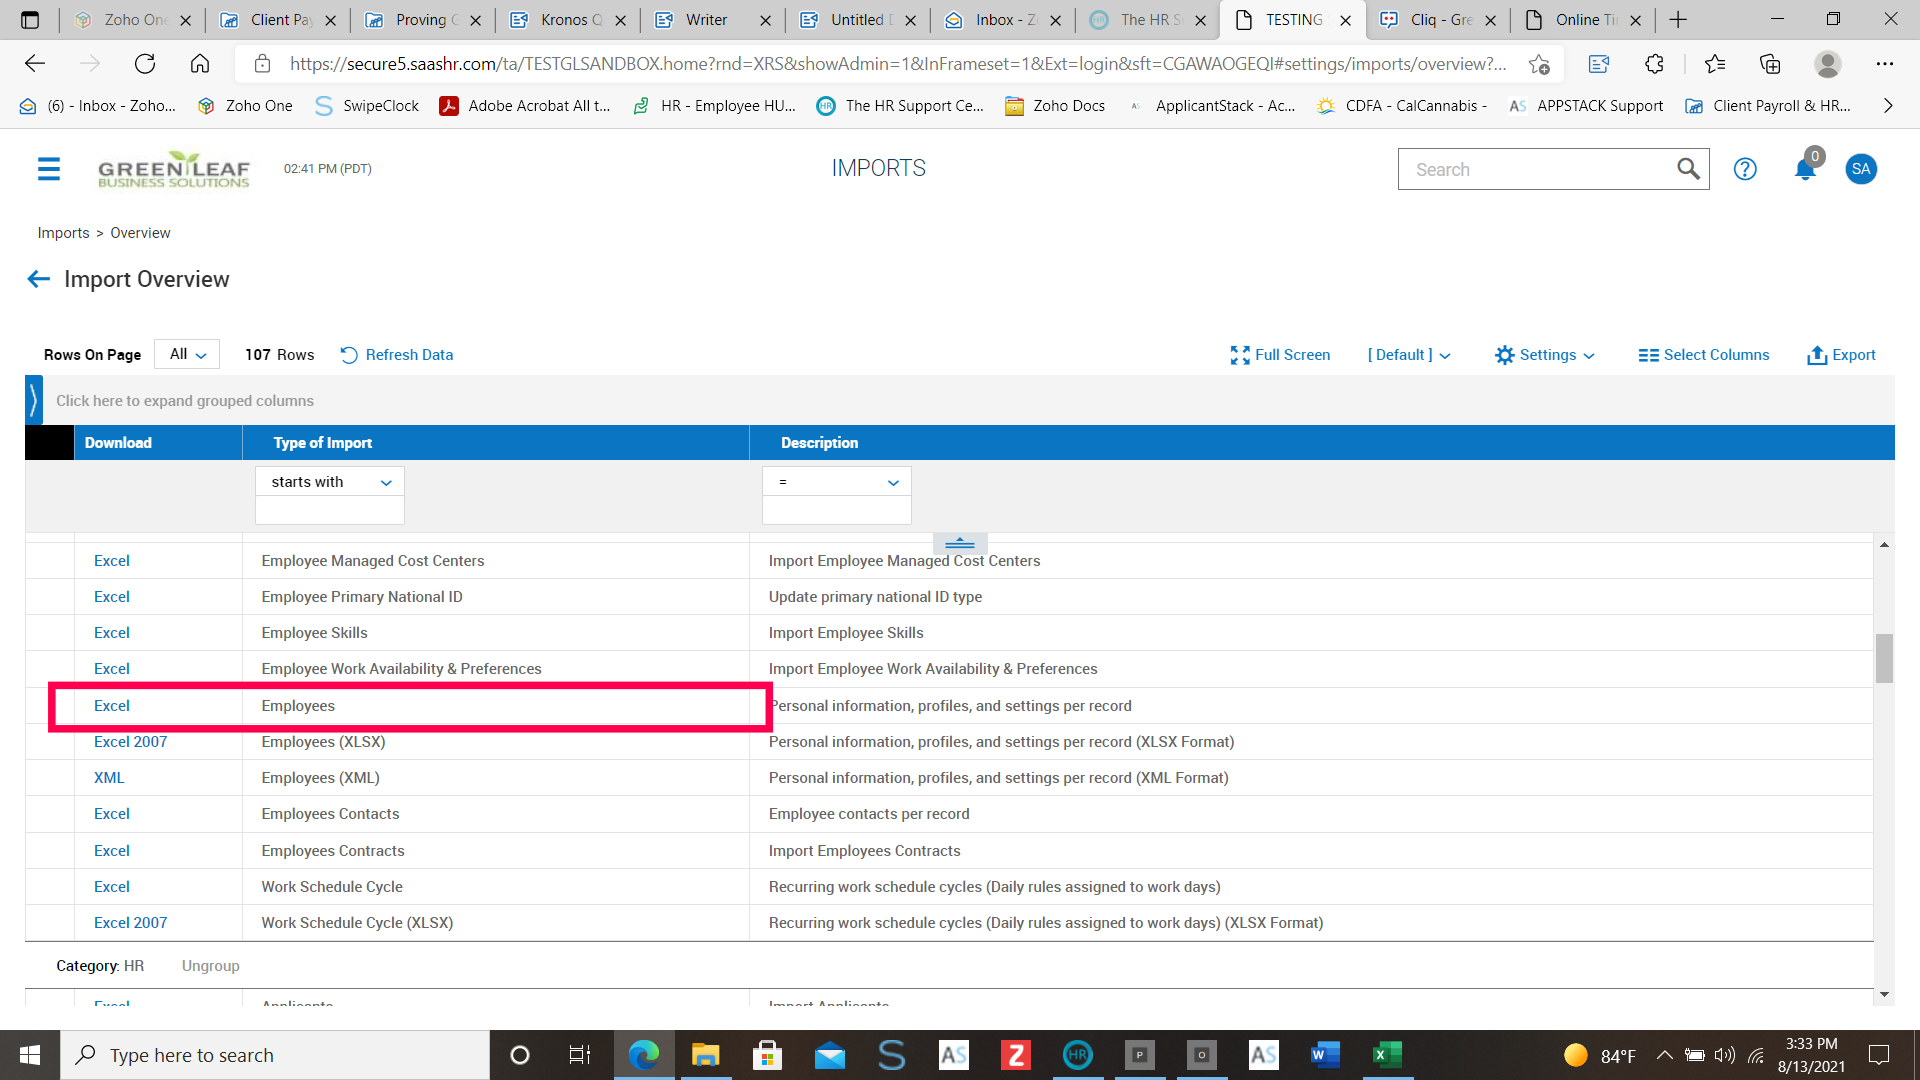Click the Ungroup category option
This screenshot has height=1080, width=1920.
click(210, 966)
